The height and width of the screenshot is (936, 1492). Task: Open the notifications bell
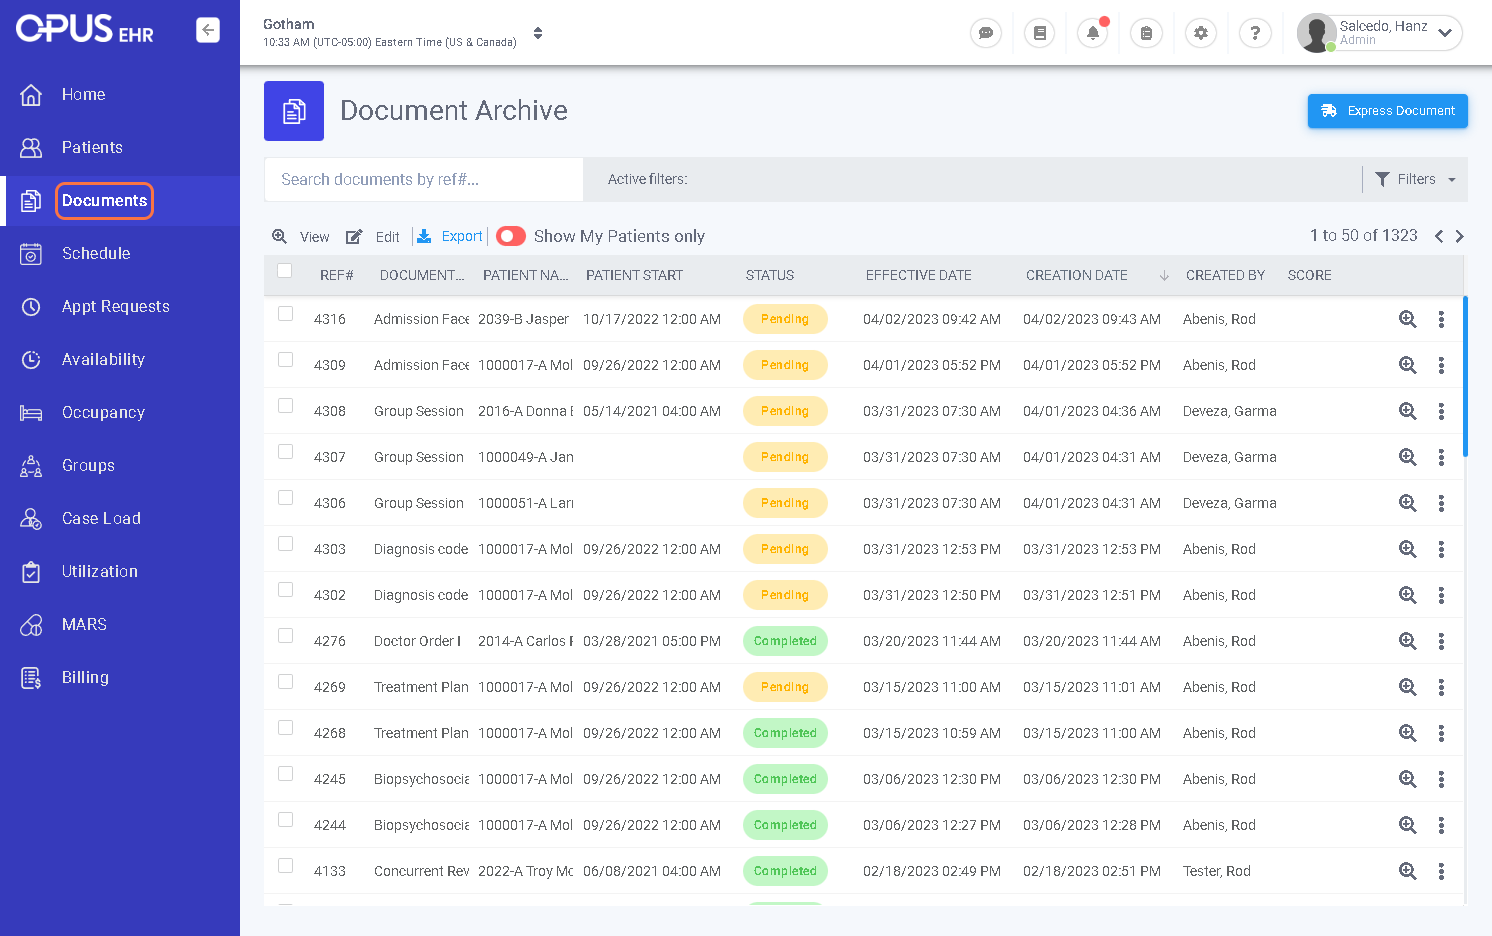[1093, 33]
